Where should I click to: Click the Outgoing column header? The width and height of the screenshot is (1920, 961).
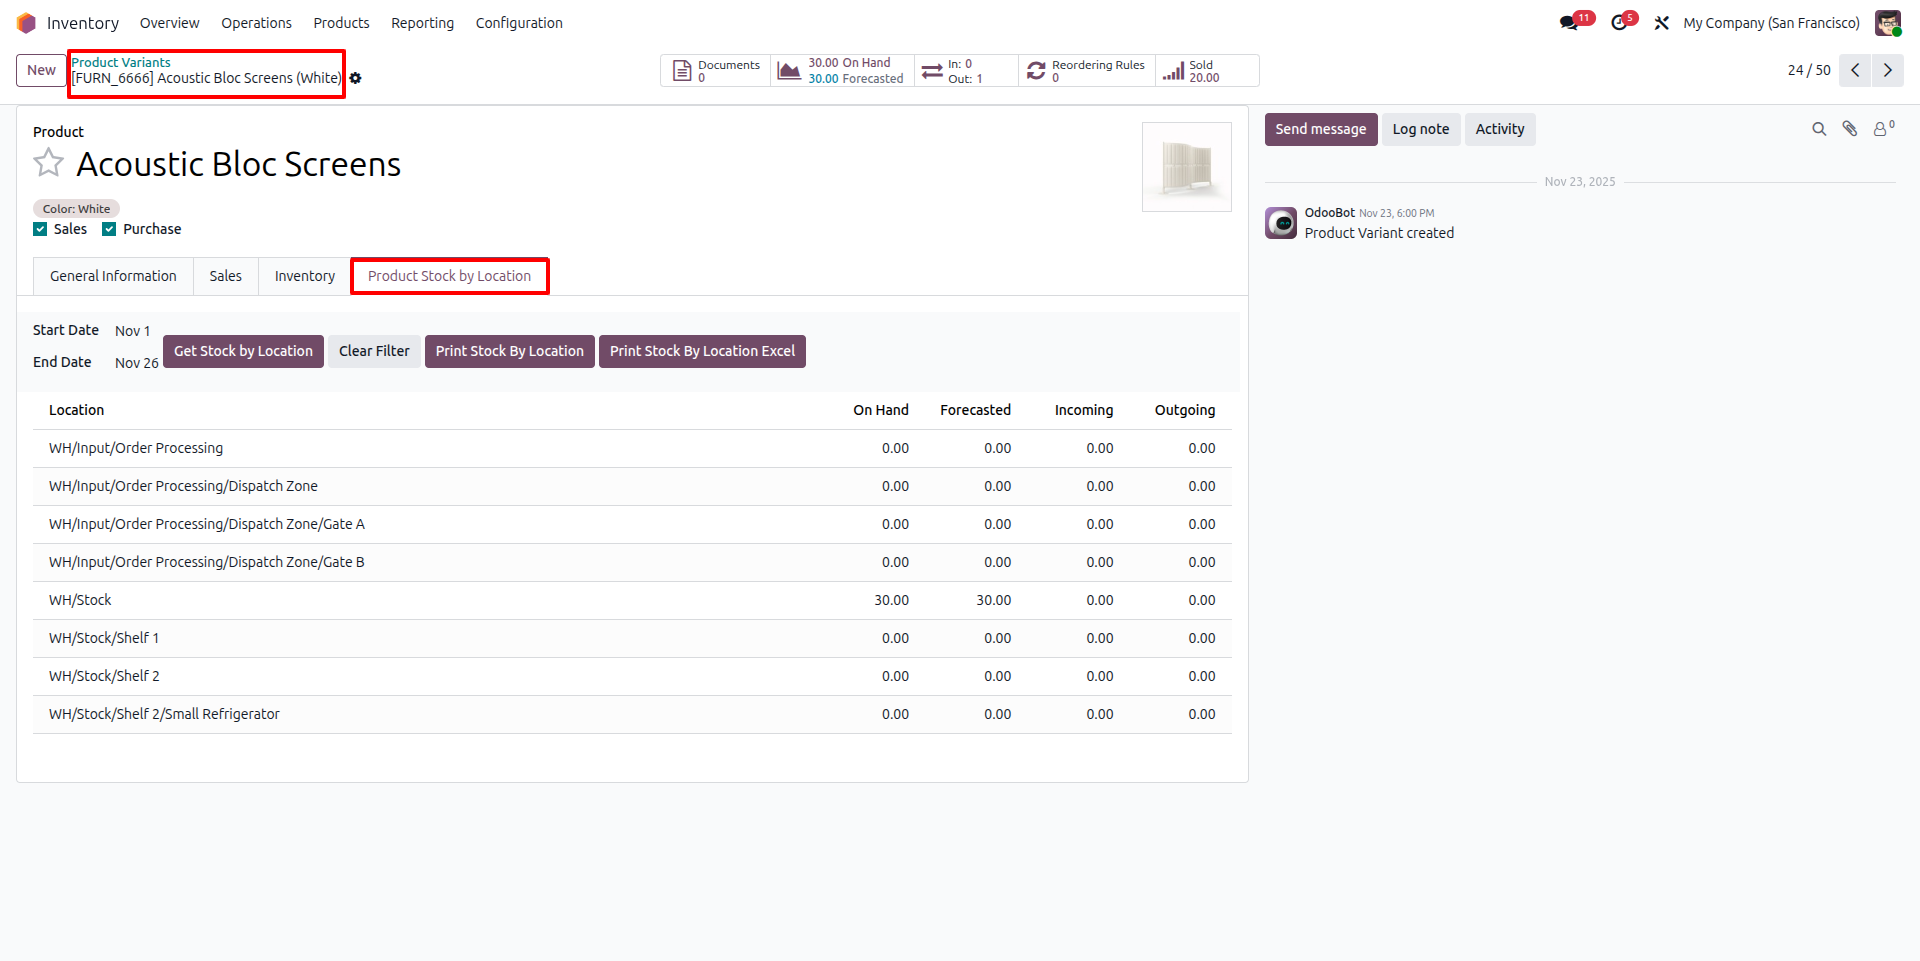[1184, 410]
